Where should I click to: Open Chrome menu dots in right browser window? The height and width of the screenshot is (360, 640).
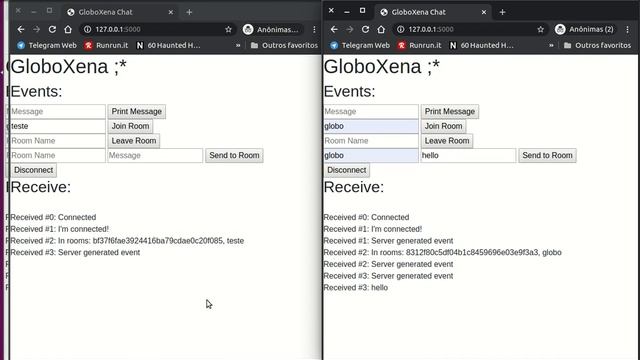pyautogui.click(x=628, y=29)
